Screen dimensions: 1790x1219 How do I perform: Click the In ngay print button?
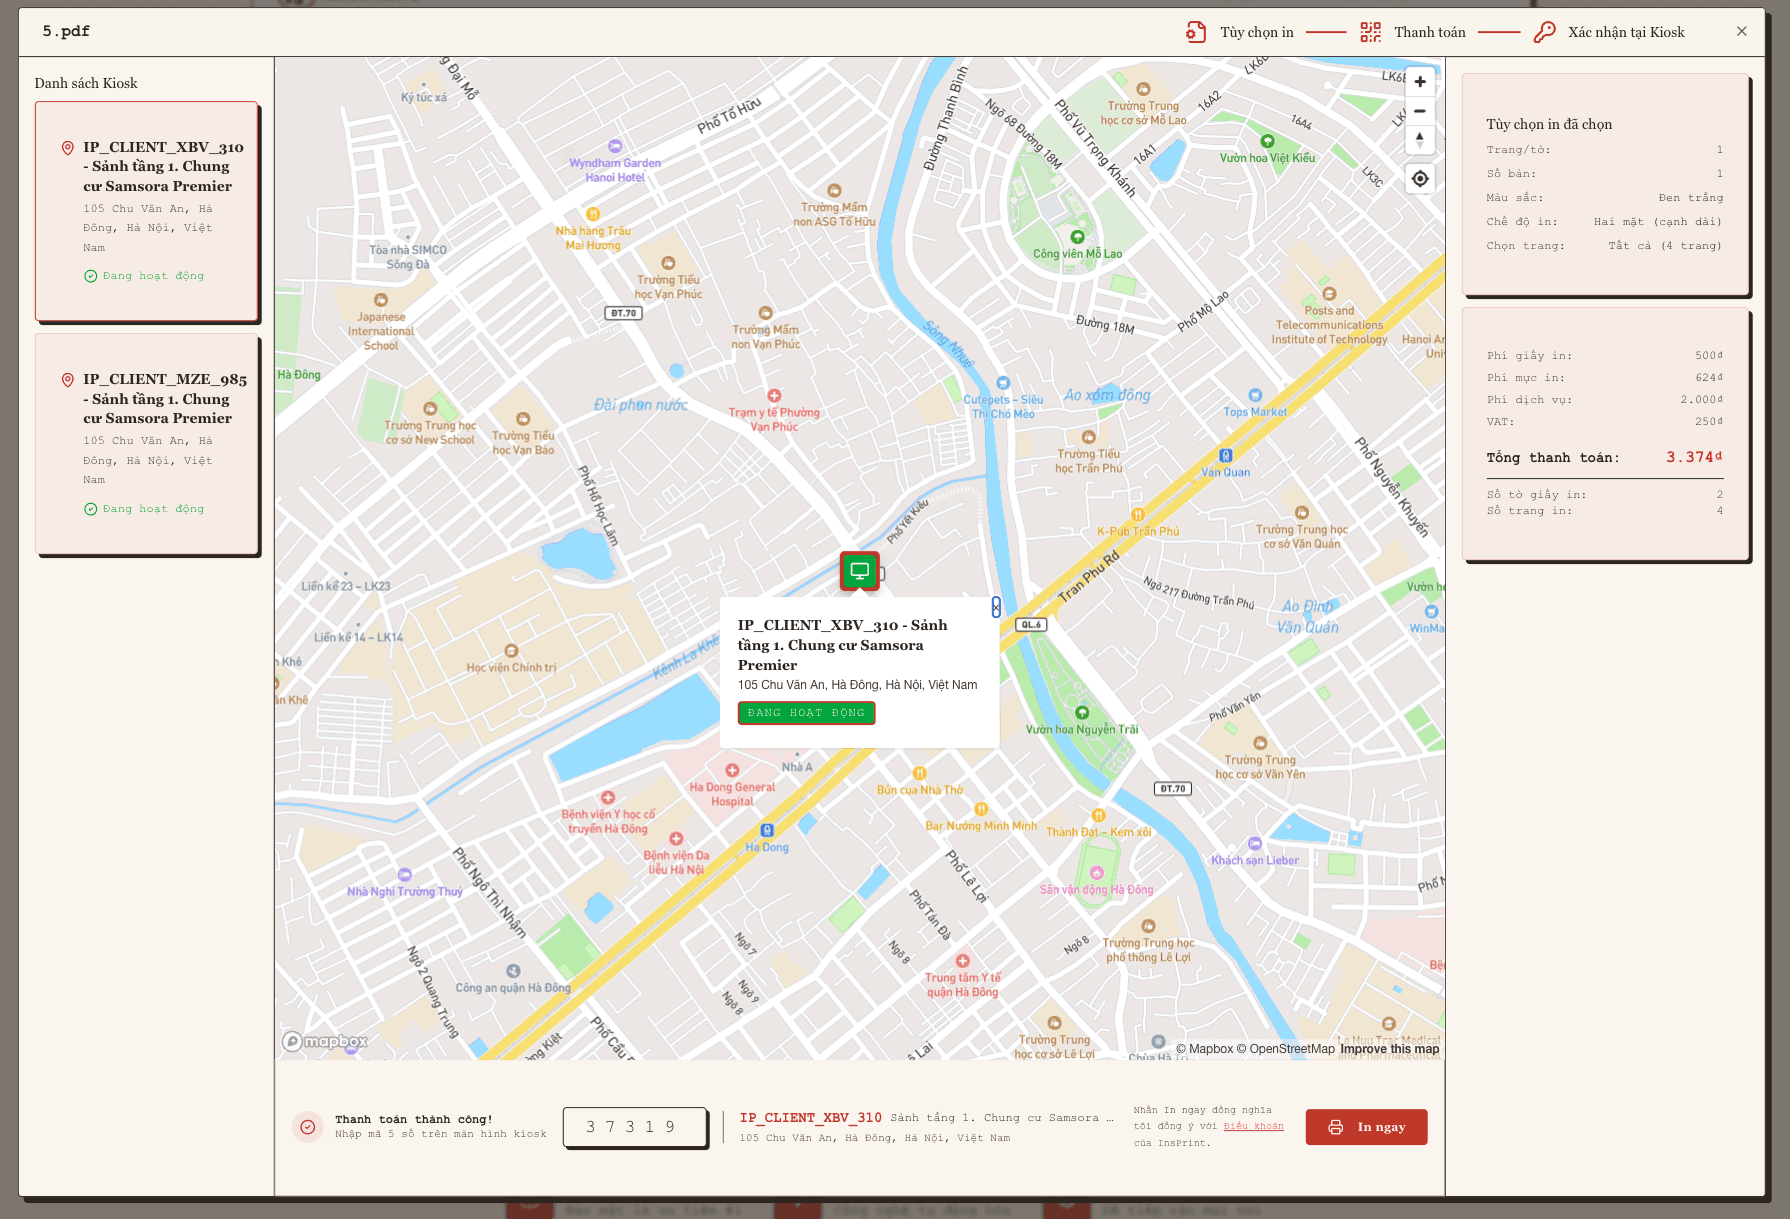tap(1366, 1127)
